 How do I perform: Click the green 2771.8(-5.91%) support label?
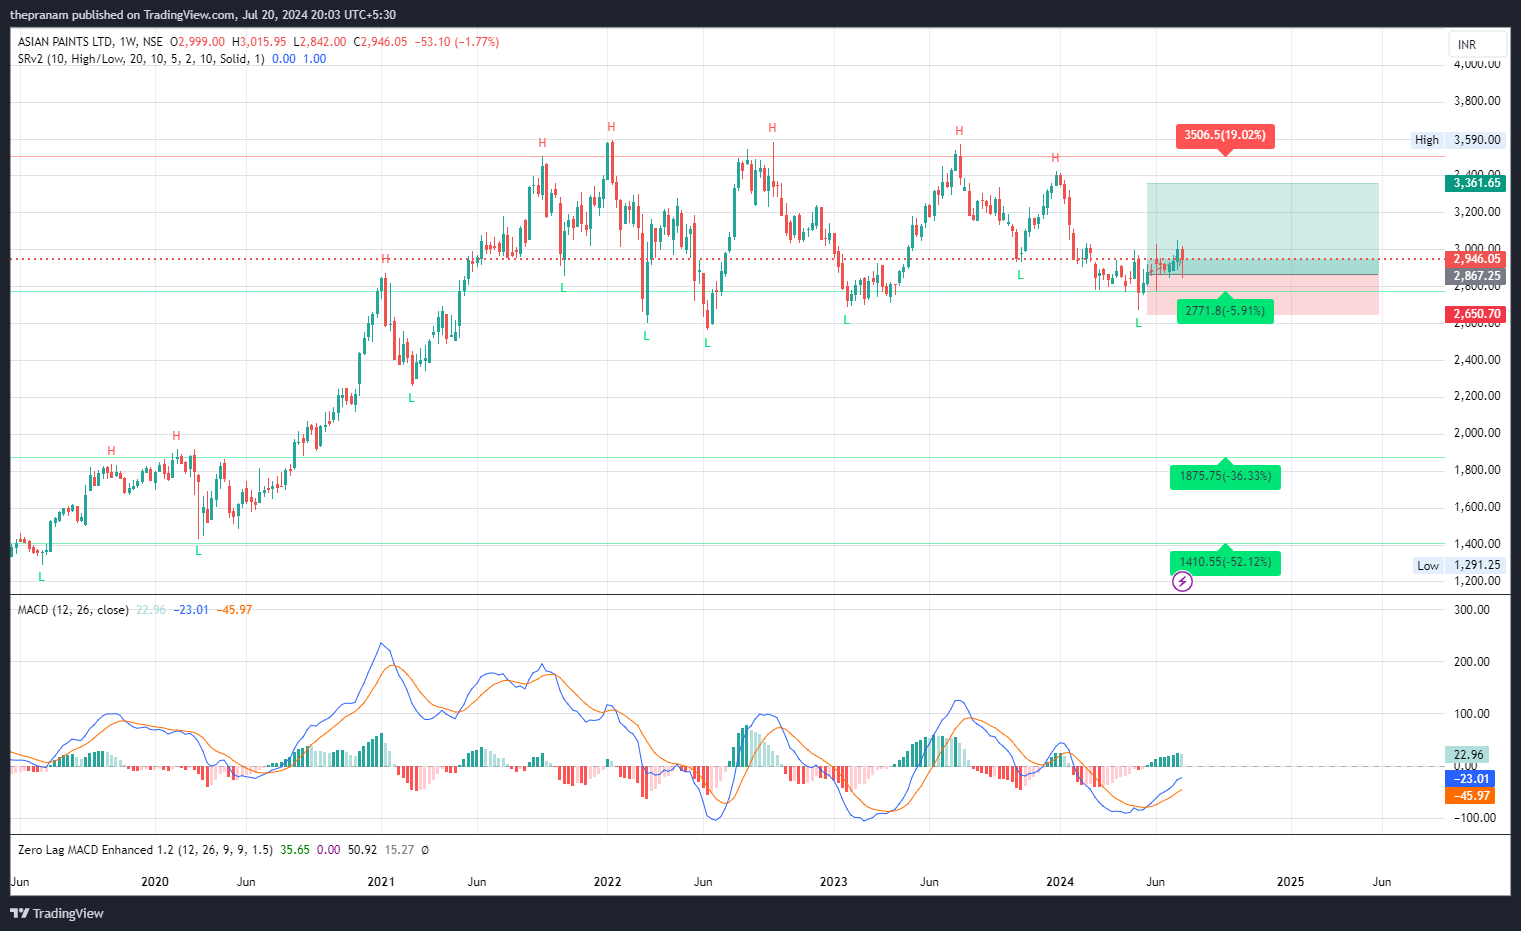pyautogui.click(x=1225, y=311)
